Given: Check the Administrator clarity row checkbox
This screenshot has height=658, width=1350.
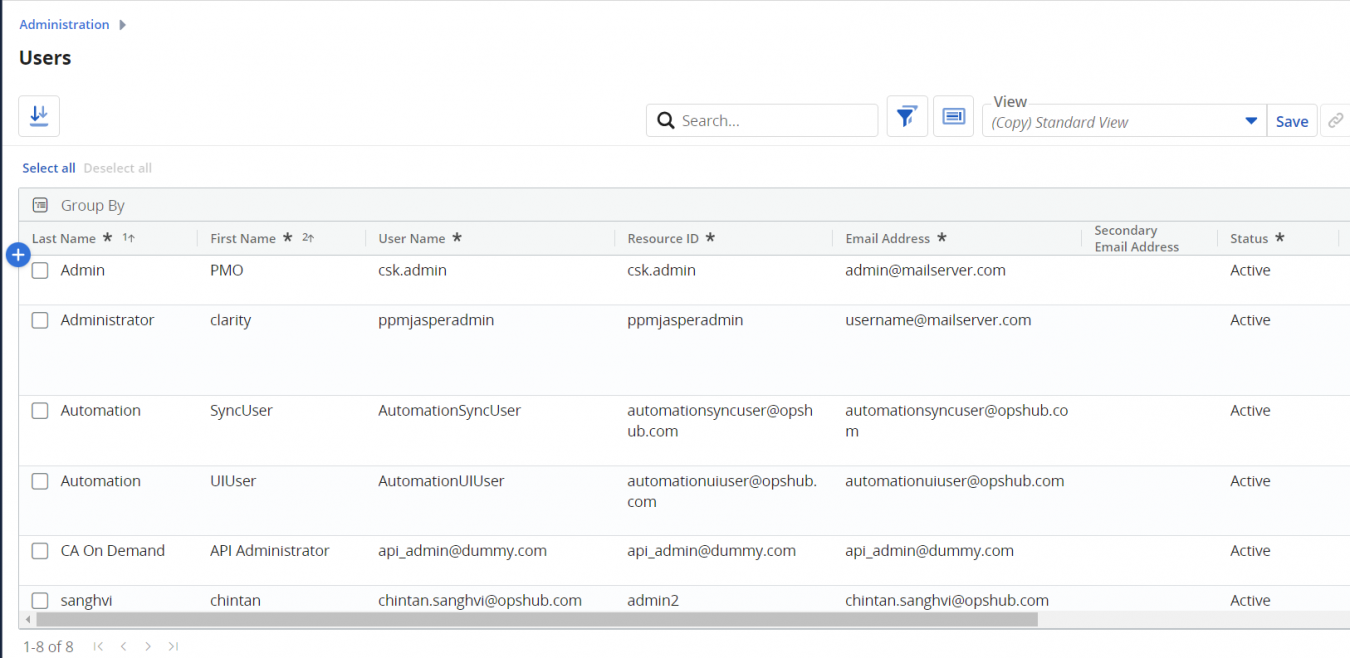Looking at the screenshot, I should coord(40,321).
